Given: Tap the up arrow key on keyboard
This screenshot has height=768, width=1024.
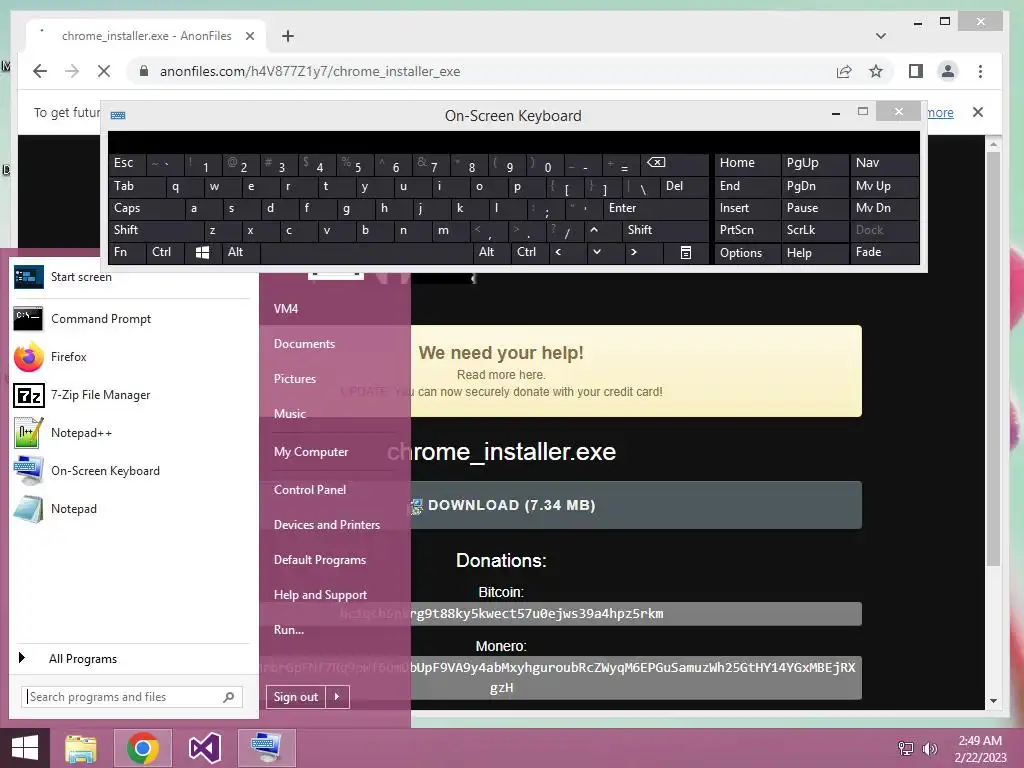Looking at the screenshot, I should [594, 230].
